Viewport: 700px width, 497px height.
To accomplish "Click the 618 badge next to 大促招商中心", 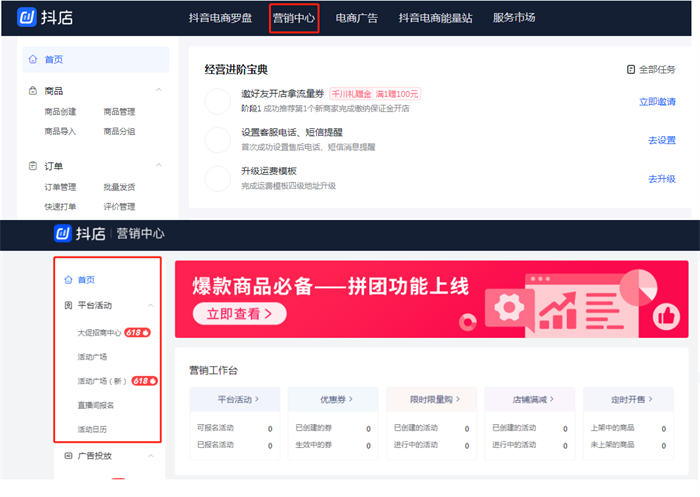I will (x=137, y=332).
